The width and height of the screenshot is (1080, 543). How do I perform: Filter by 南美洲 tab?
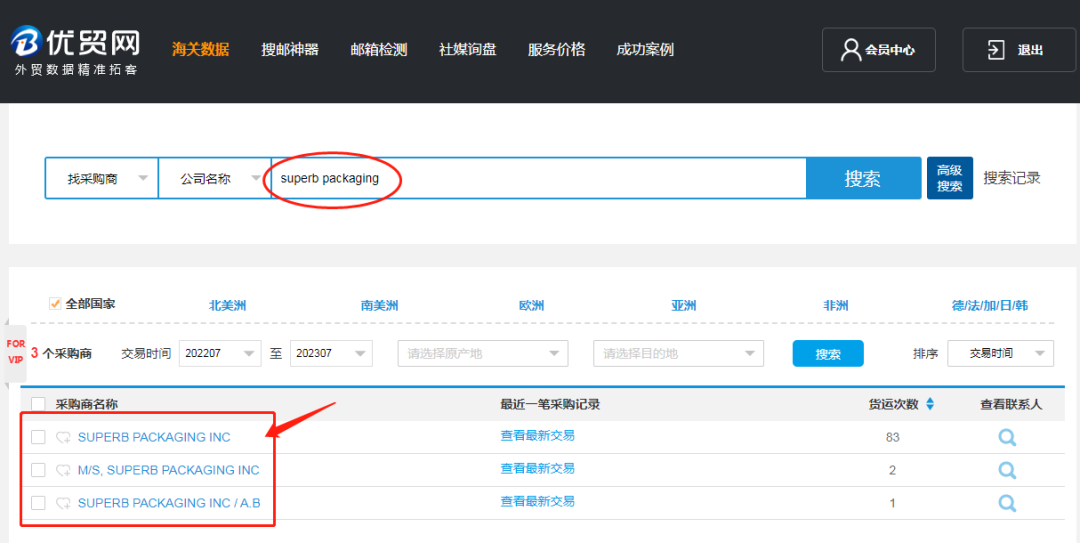click(380, 305)
